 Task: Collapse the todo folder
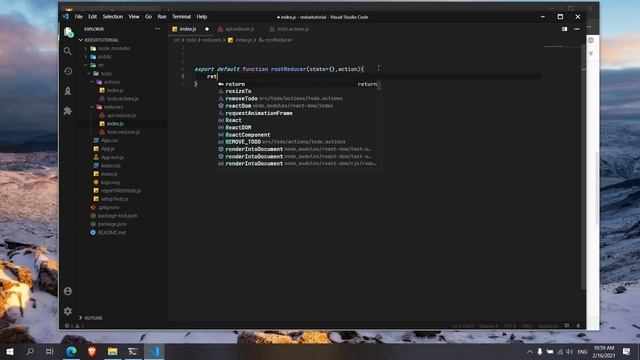coord(106,73)
